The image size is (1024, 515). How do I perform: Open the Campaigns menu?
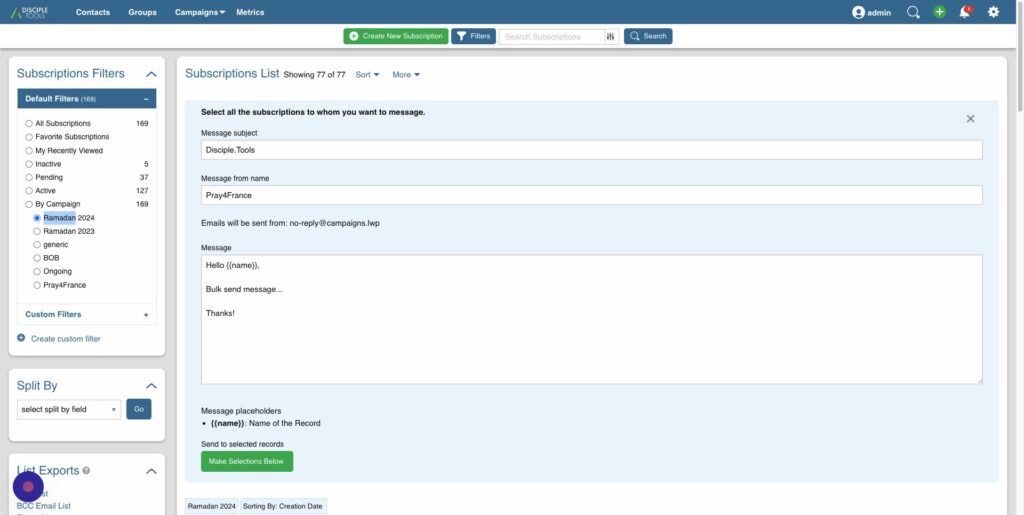pyautogui.click(x=202, y=12)
